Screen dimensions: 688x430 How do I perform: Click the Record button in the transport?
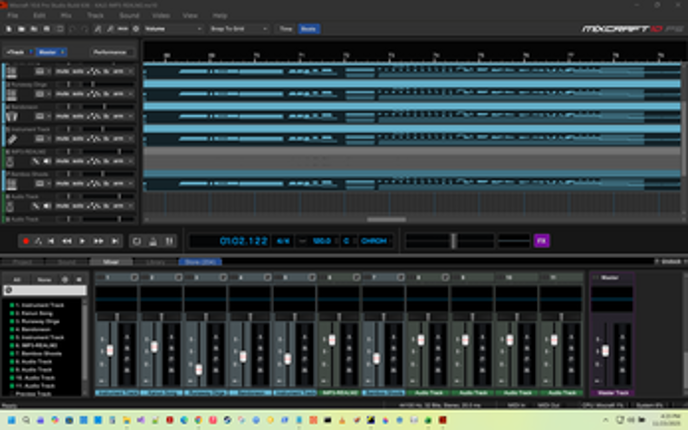[26, 241]
